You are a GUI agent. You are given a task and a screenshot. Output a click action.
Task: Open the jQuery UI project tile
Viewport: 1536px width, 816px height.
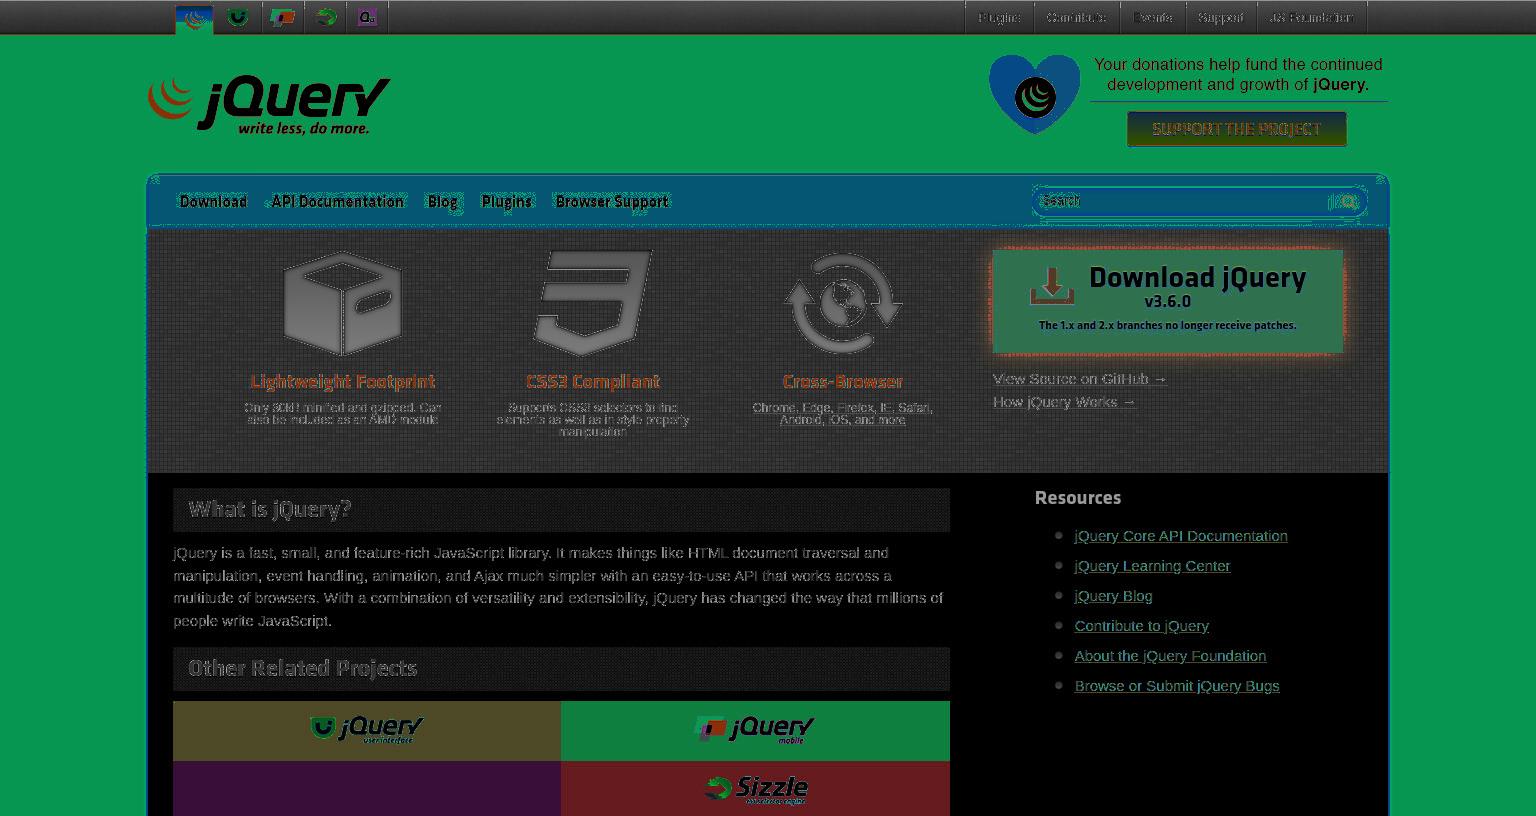367,731
